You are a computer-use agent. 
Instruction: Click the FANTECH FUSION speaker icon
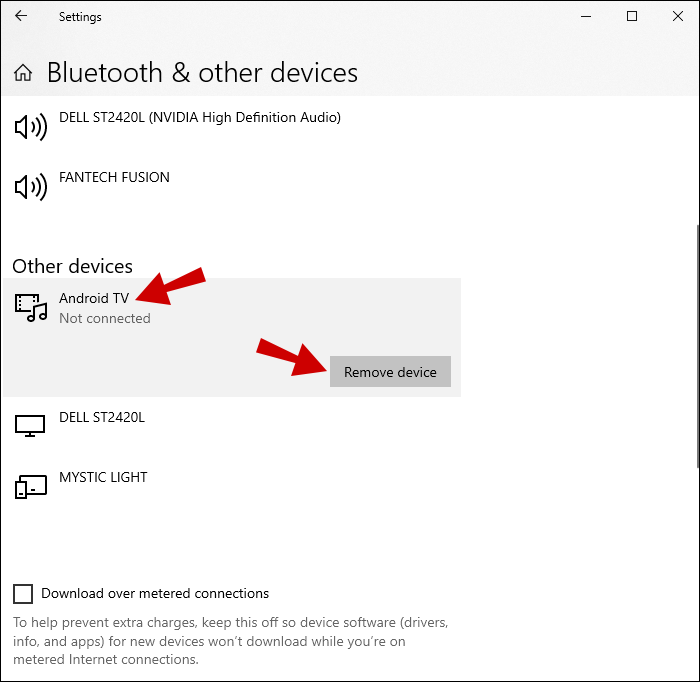(x=30, y=186)
